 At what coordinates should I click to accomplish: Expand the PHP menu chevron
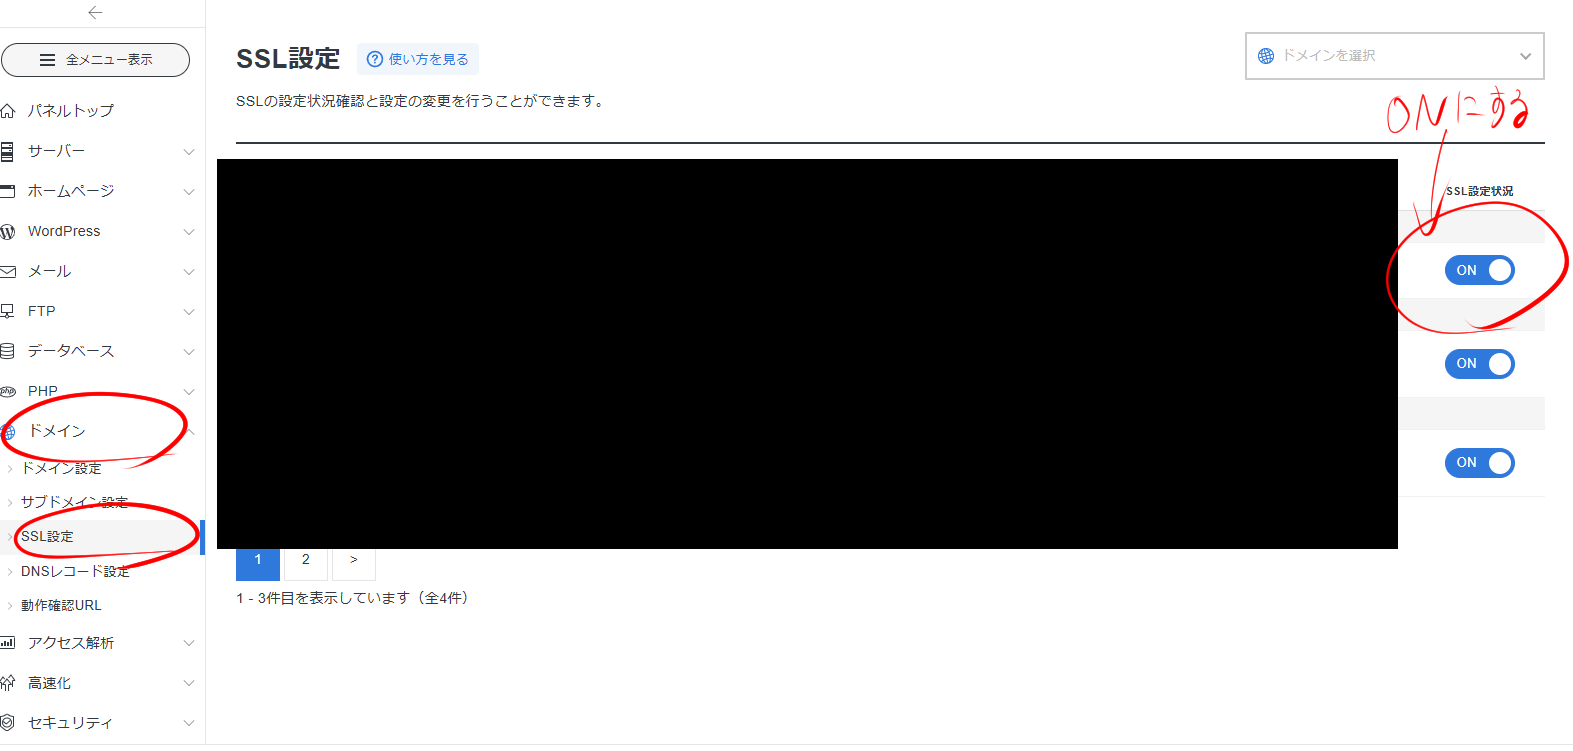tap(189, 392)
